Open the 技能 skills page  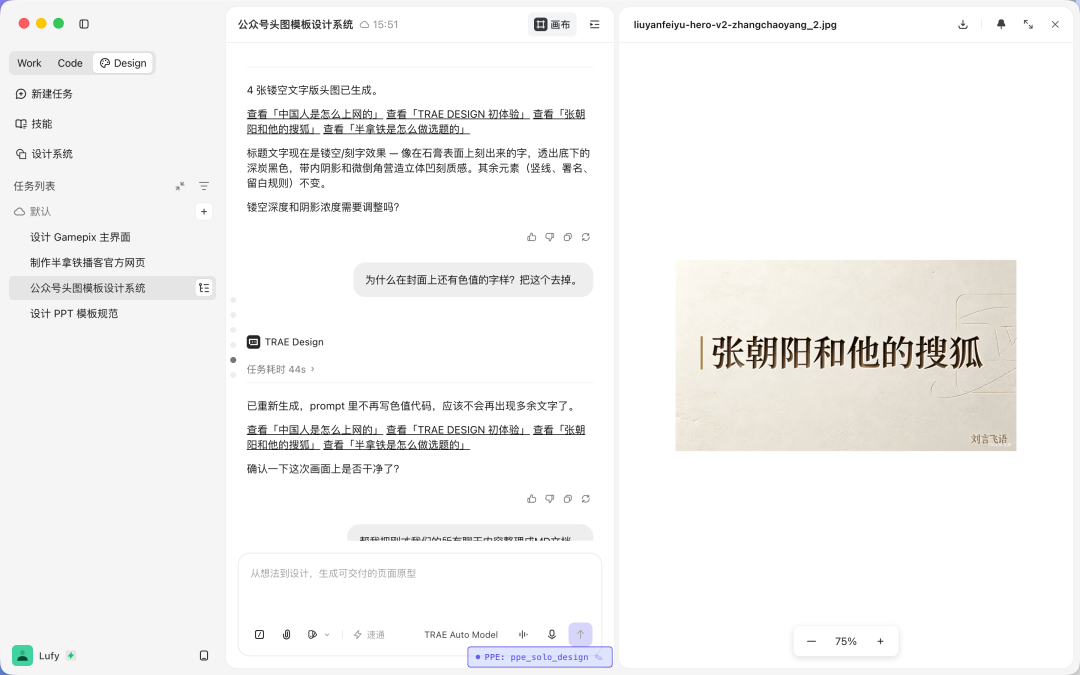pos(34,124)
